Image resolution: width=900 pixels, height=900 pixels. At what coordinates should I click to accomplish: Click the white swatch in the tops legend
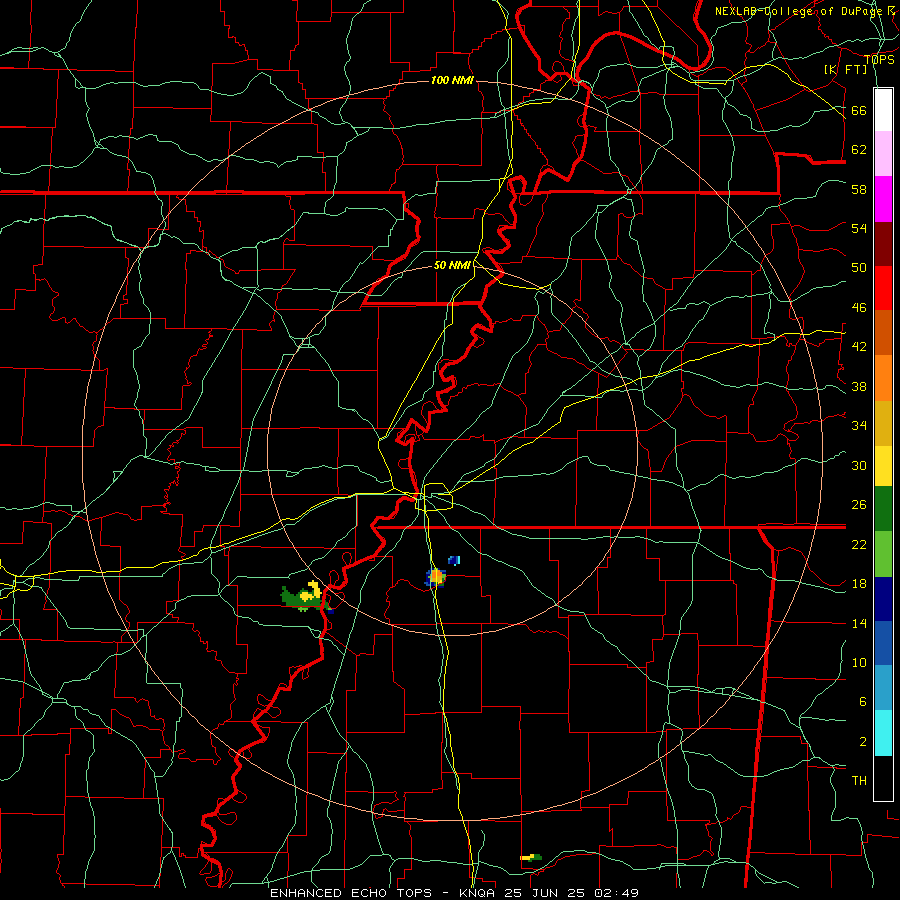coord(883,110)
